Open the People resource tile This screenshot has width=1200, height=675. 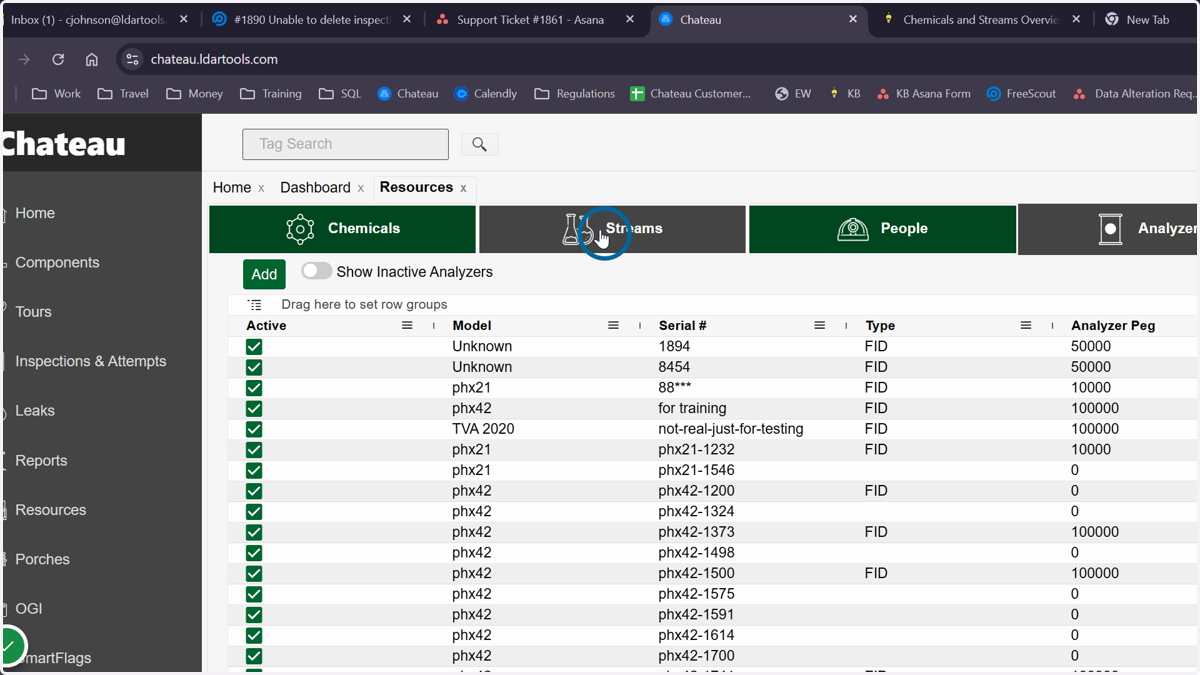pos(882,229)
